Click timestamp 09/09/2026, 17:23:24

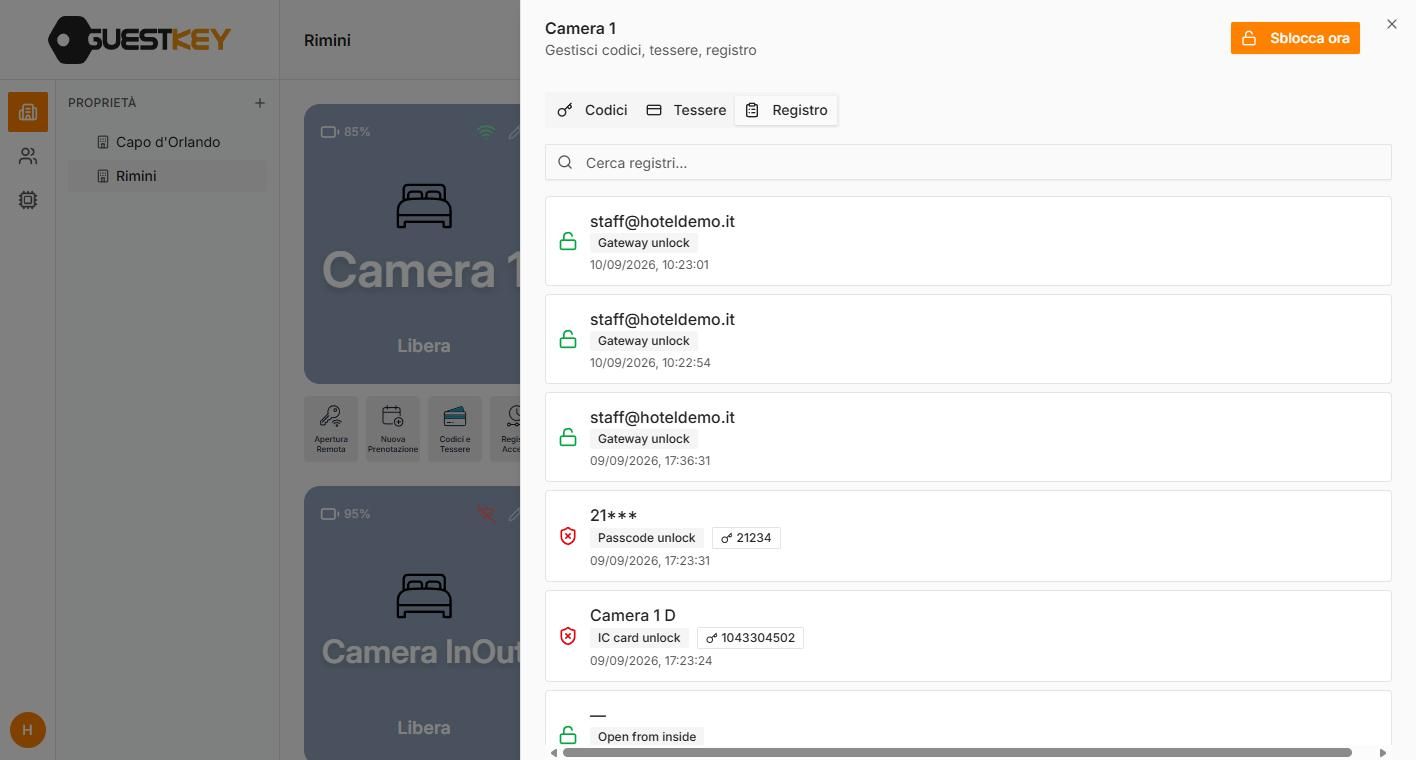[651, 661]
